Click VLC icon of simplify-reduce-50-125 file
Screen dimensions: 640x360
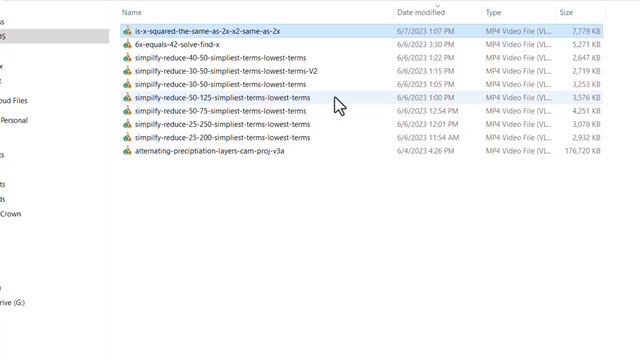coord(127,98)
